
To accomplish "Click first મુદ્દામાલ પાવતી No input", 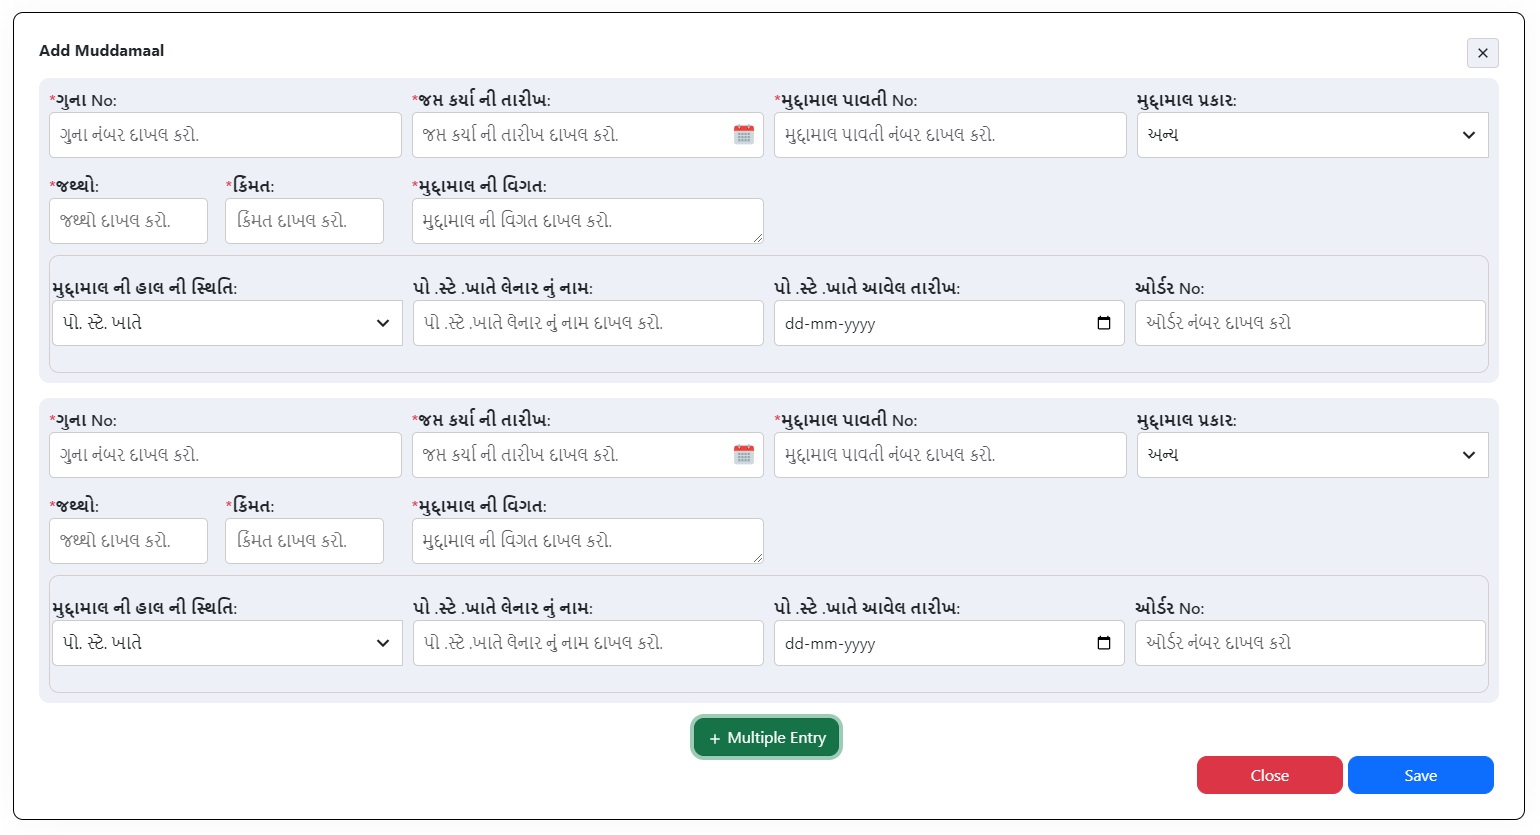I will tap(949, 135).
